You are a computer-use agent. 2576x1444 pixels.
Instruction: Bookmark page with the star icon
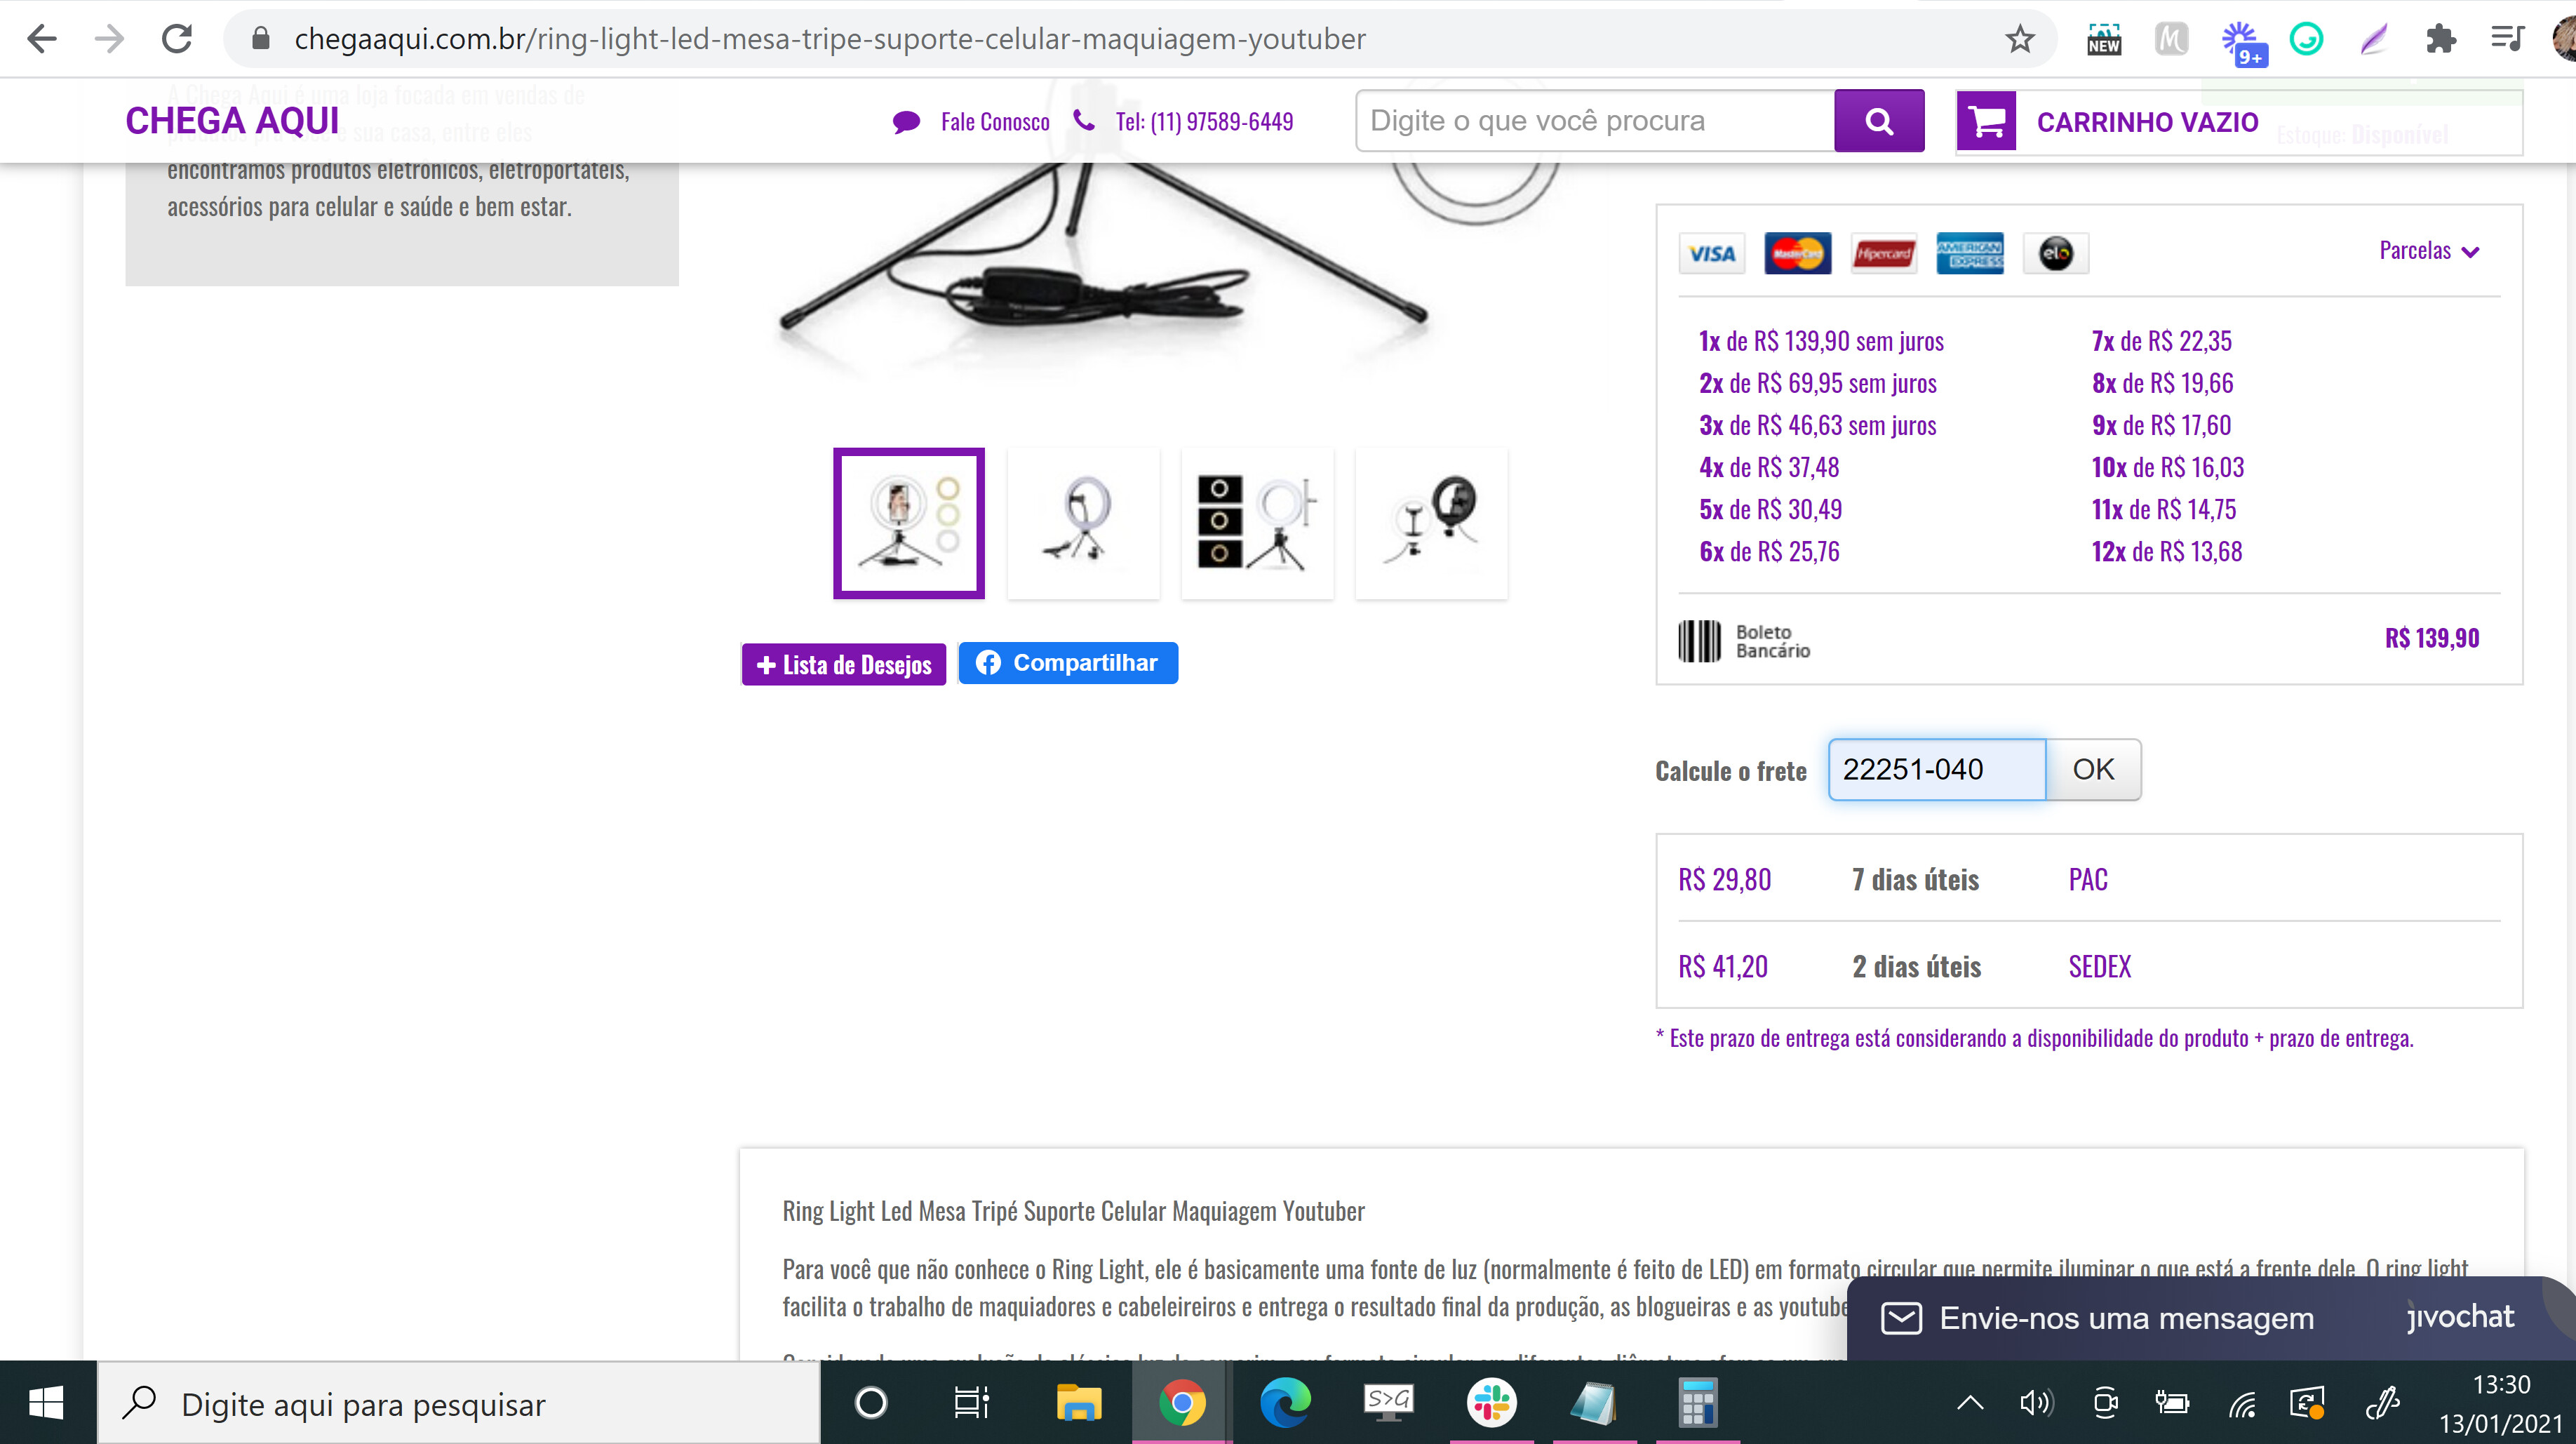pyautogui.click(x=2019, y=39)
